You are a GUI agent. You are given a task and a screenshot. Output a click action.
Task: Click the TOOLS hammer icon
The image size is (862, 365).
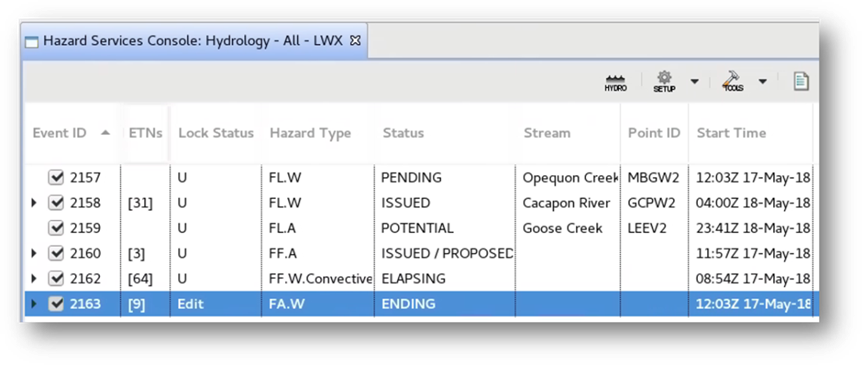click(x=733, y=82)
